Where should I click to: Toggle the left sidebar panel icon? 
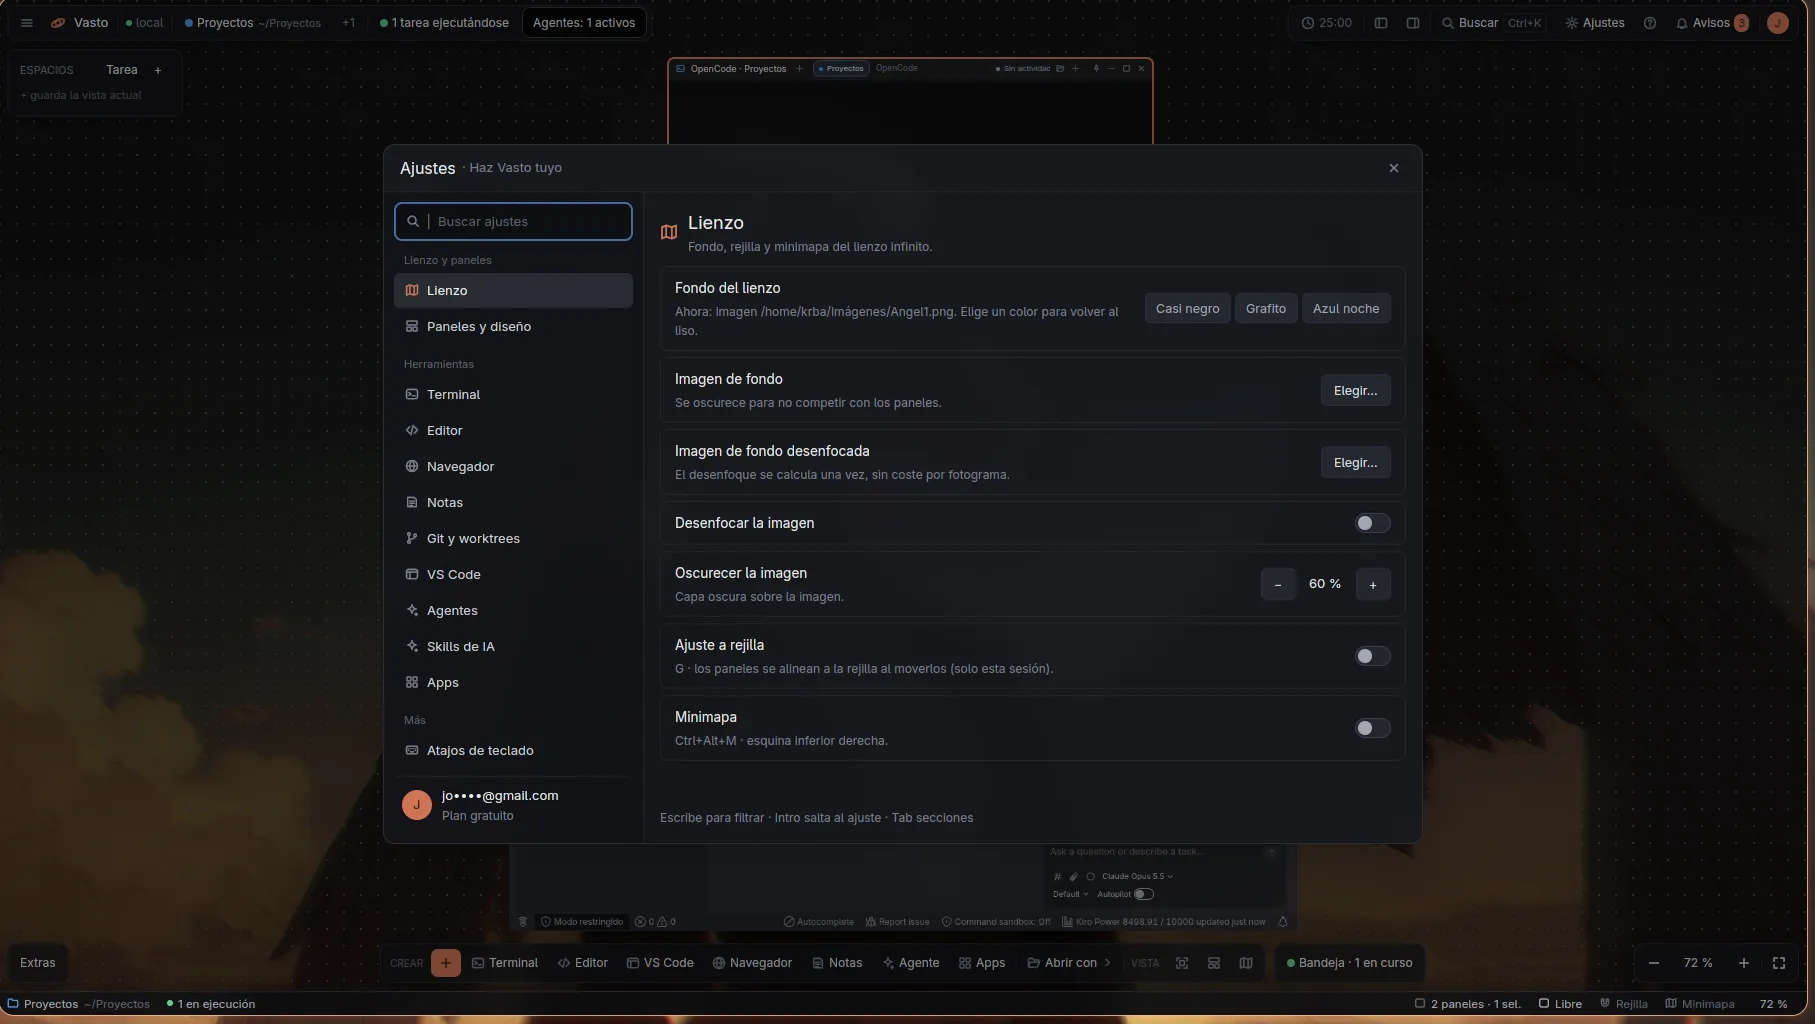point(1381,23)
